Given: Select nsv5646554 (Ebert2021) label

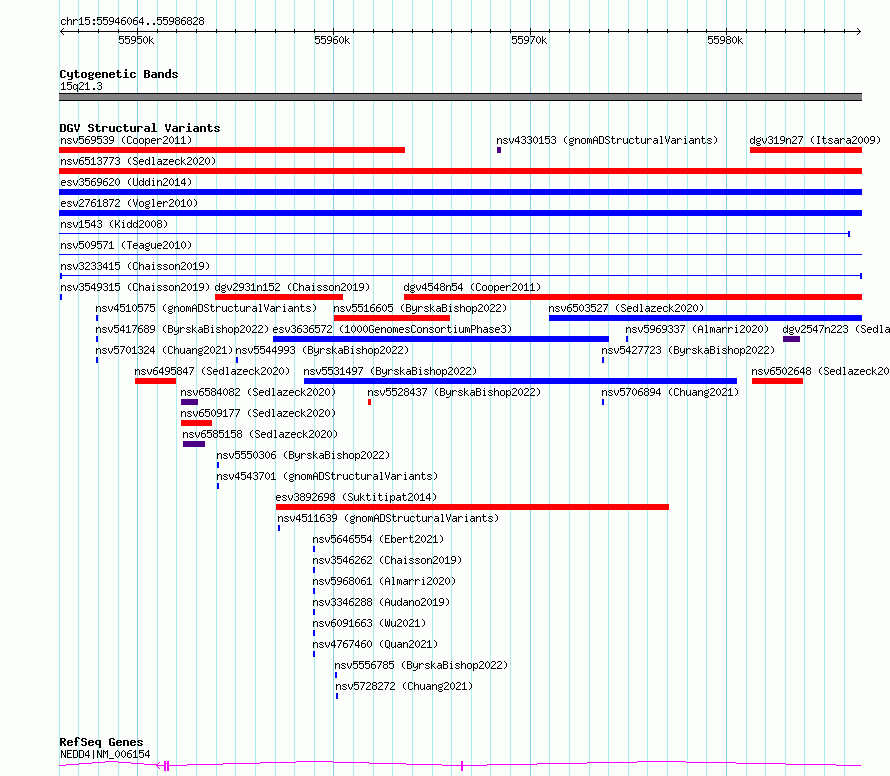Looking at the screenshot, I should pyautogui.click(x=379, y=539).
